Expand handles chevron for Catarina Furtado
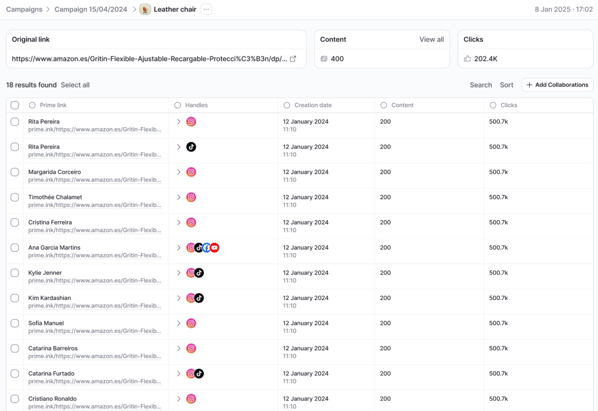The image size is (598, 411). pos(178,374)
